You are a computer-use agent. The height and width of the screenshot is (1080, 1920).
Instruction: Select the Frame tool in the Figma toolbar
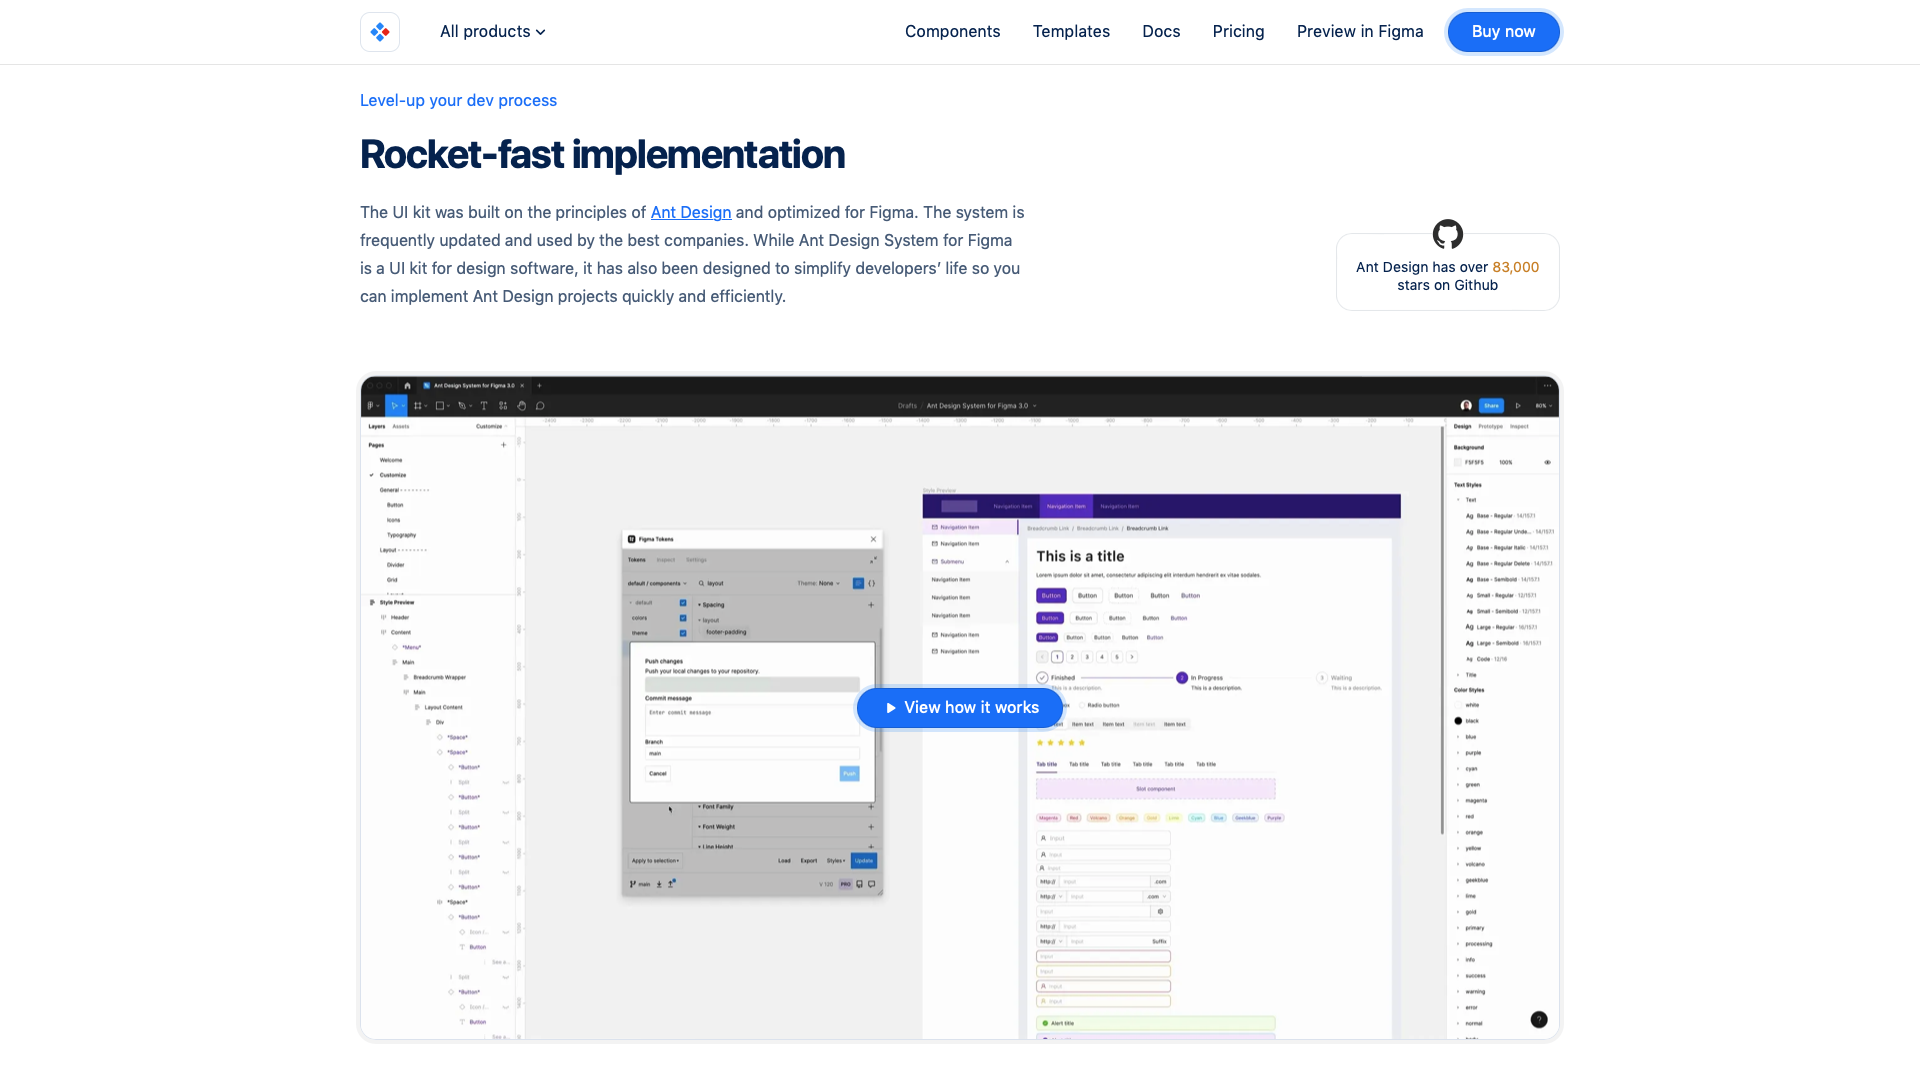click(419, 406)
